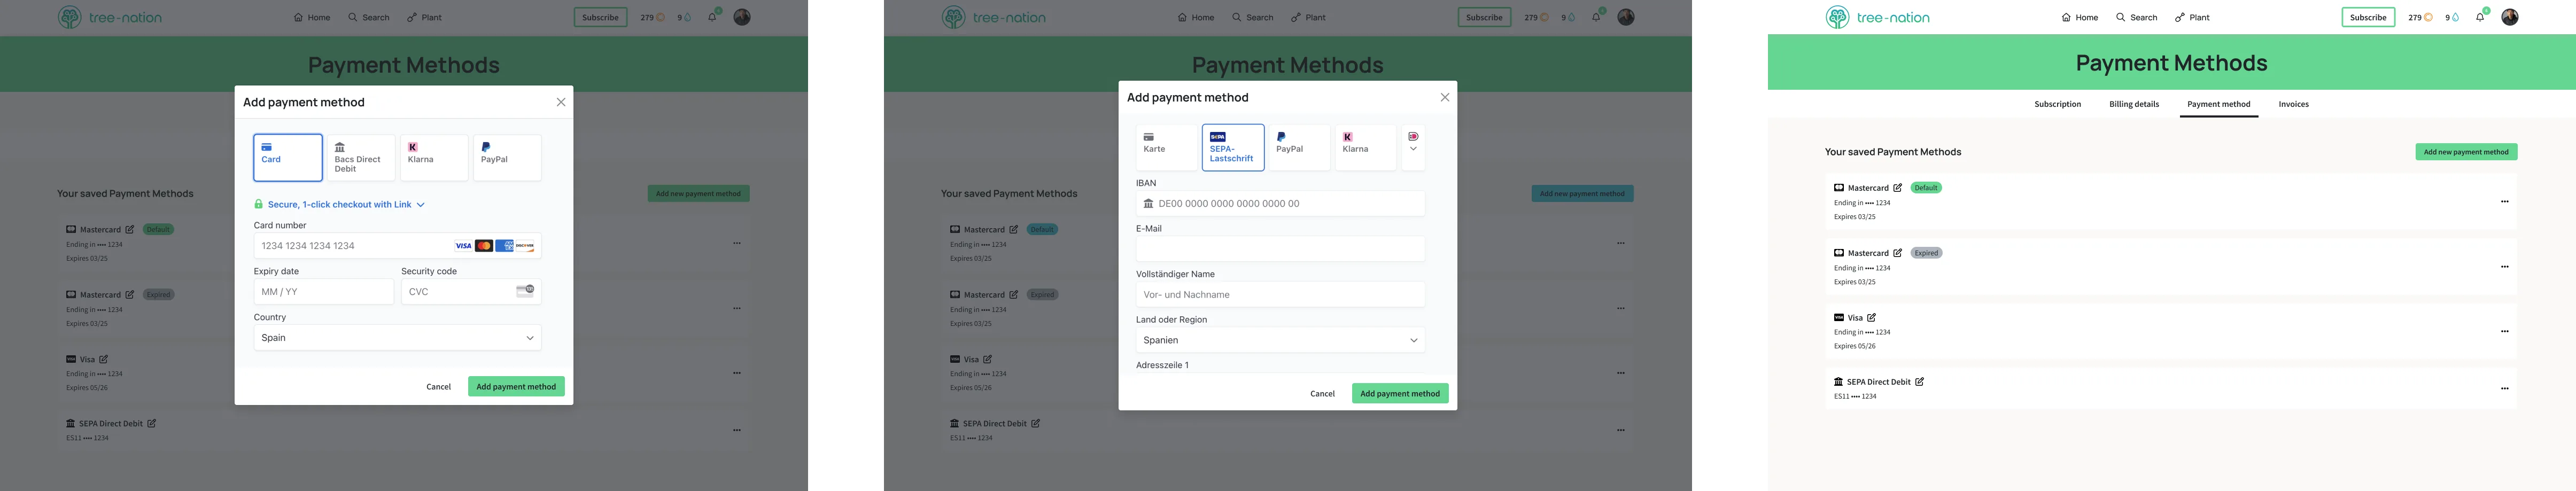Focus the Security code CVC field
The width and height of the screenshot is (2576, 491).
tap(471, 292)
